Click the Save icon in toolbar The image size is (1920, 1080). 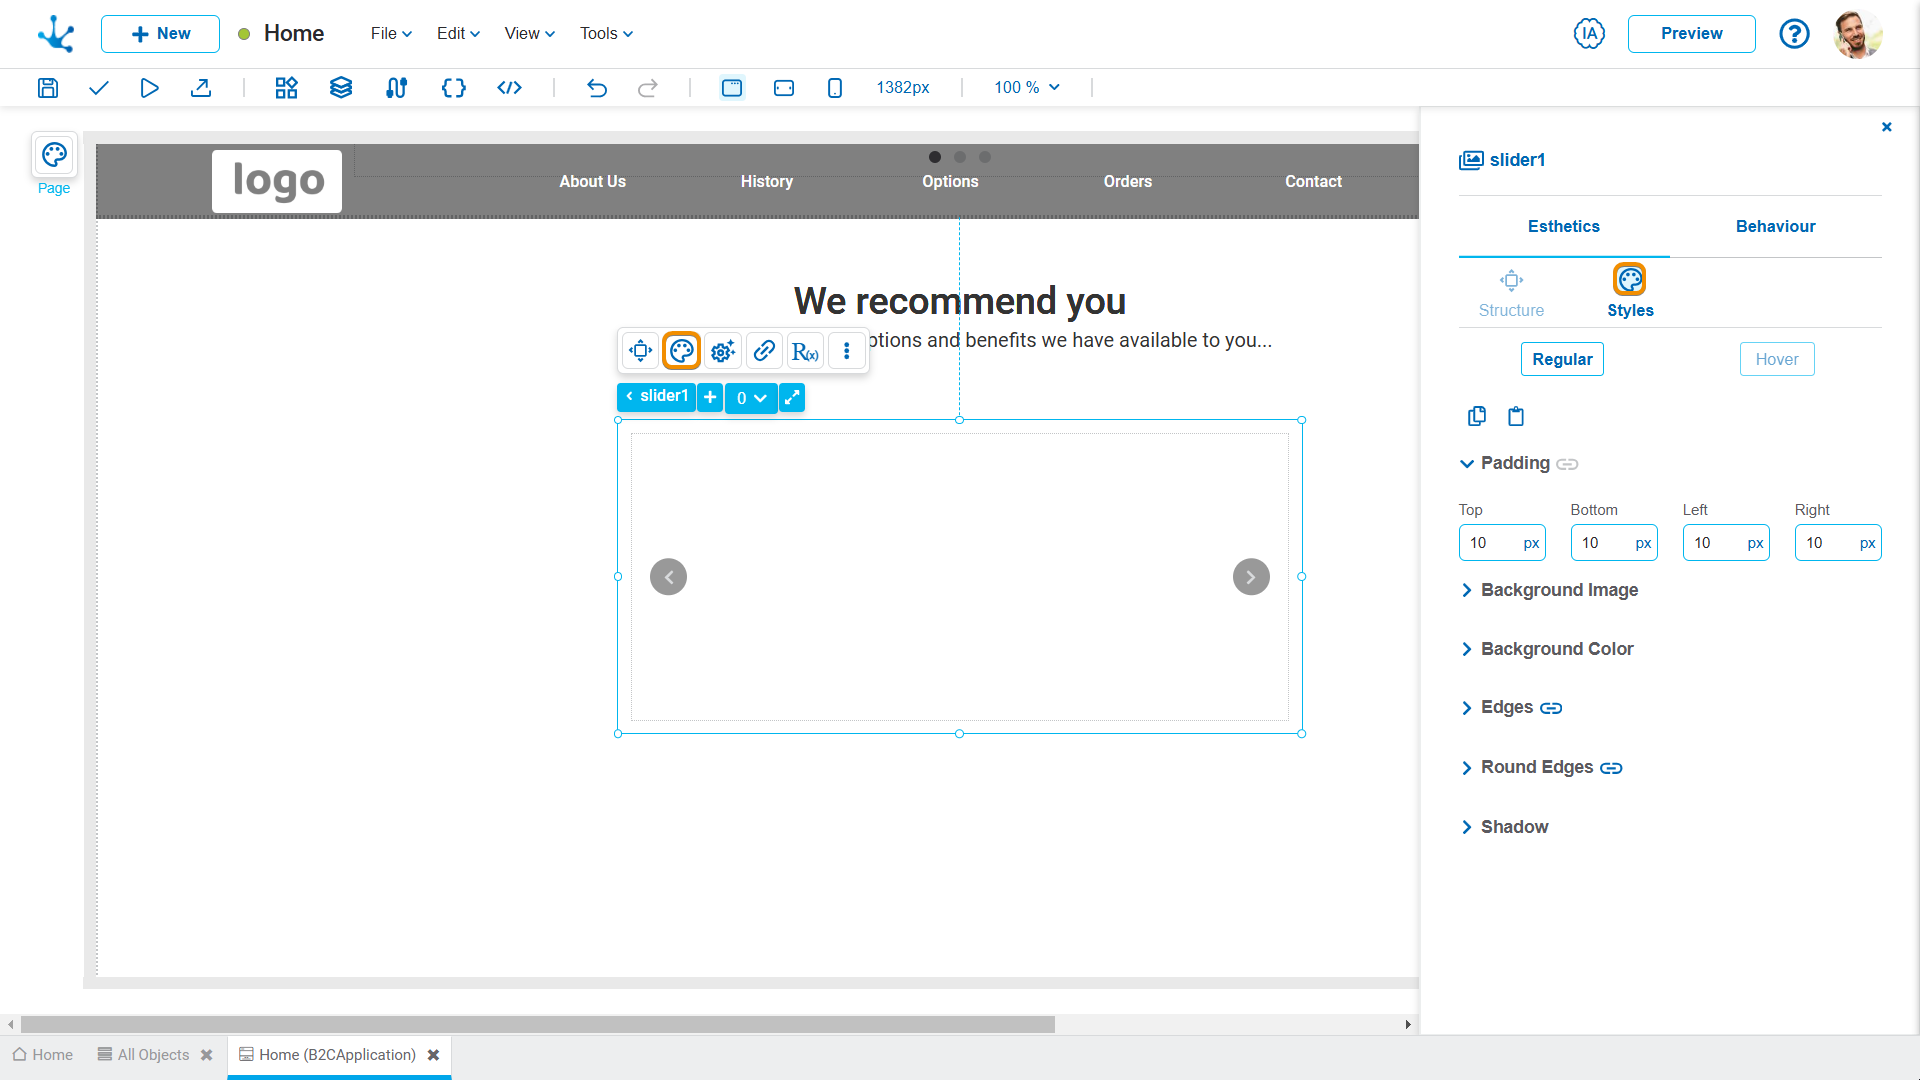tap(47, 88)
